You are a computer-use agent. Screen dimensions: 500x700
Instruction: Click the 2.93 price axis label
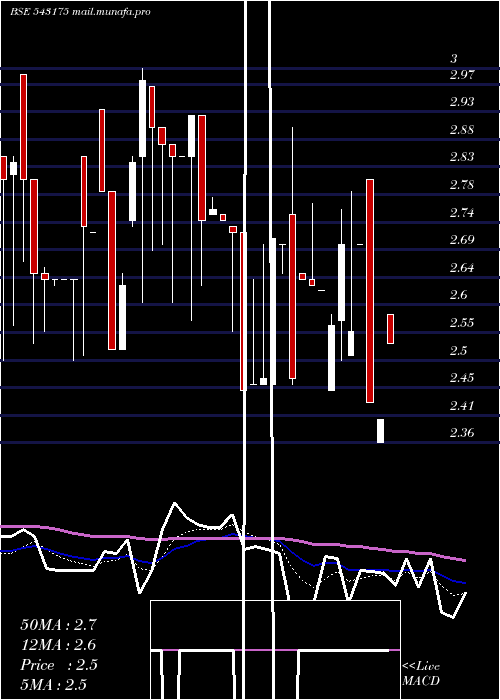coord(462,102)
